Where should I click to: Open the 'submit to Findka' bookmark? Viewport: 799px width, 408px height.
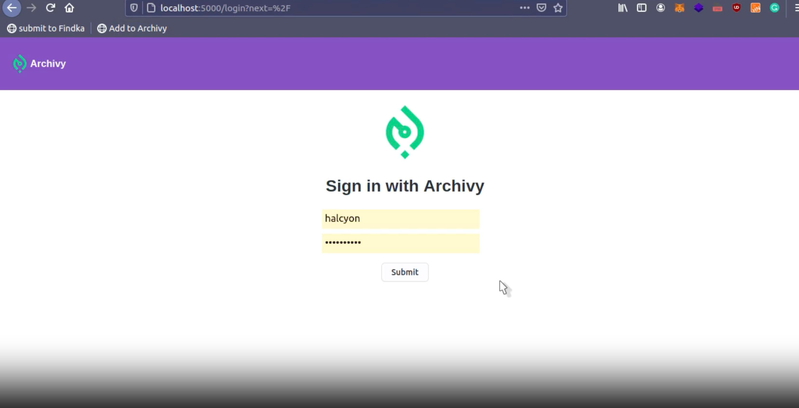46,29
